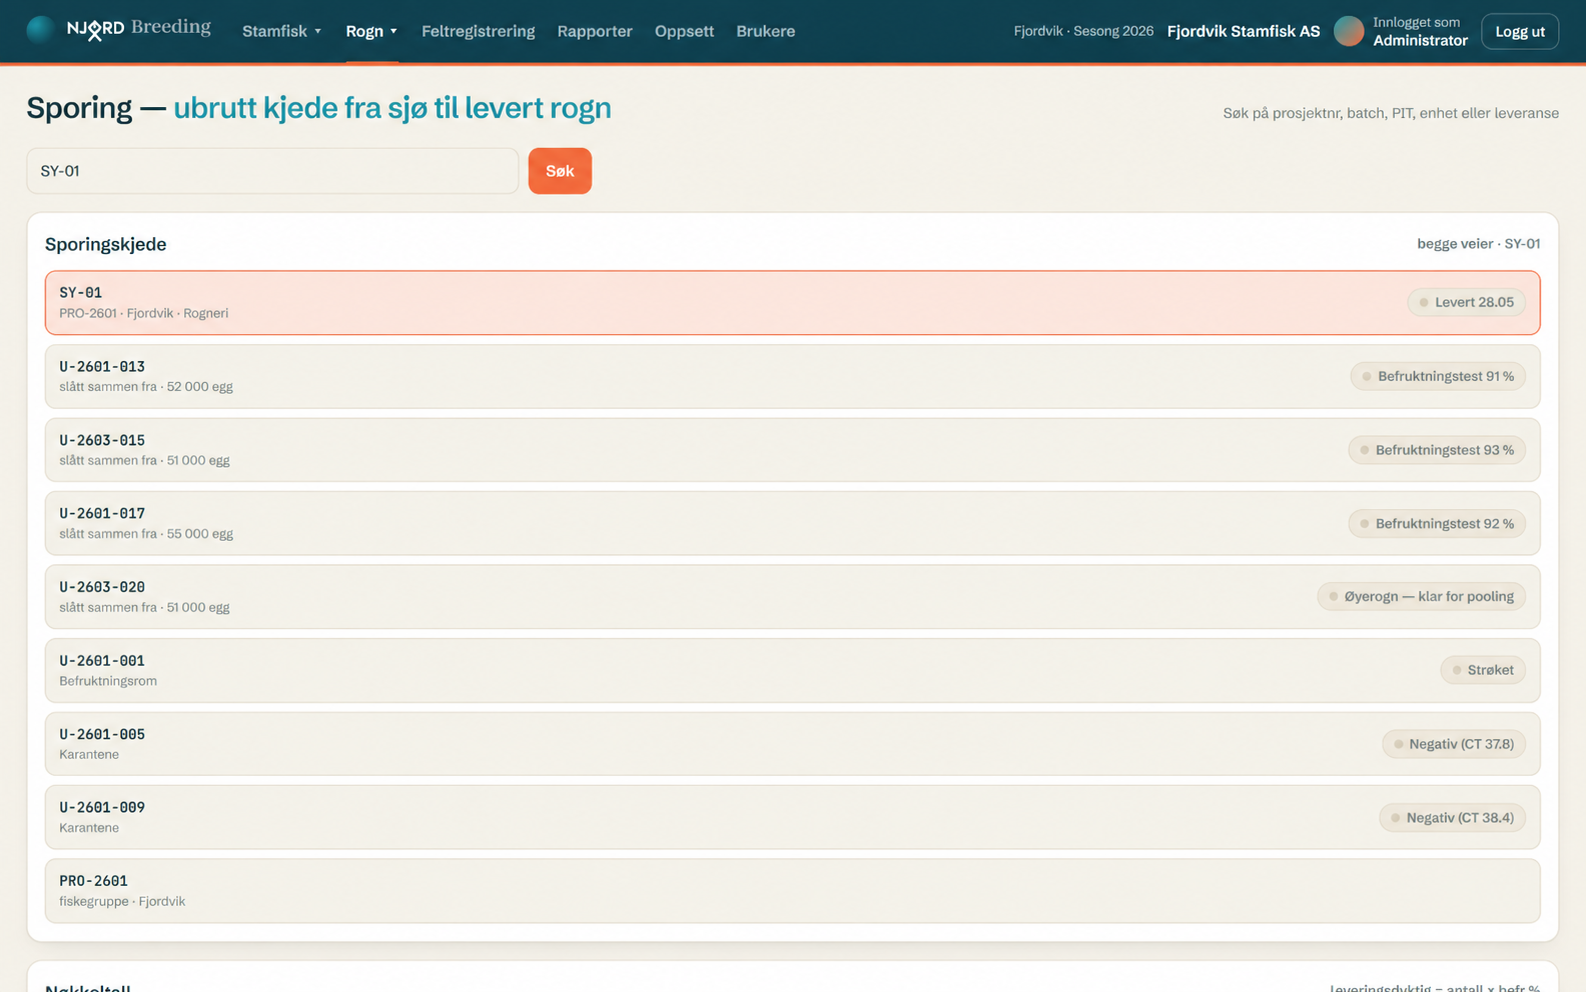The image size is (1586, 992).
Task: Open the Feltregistrering tab
Action: (x=478, y=31)
